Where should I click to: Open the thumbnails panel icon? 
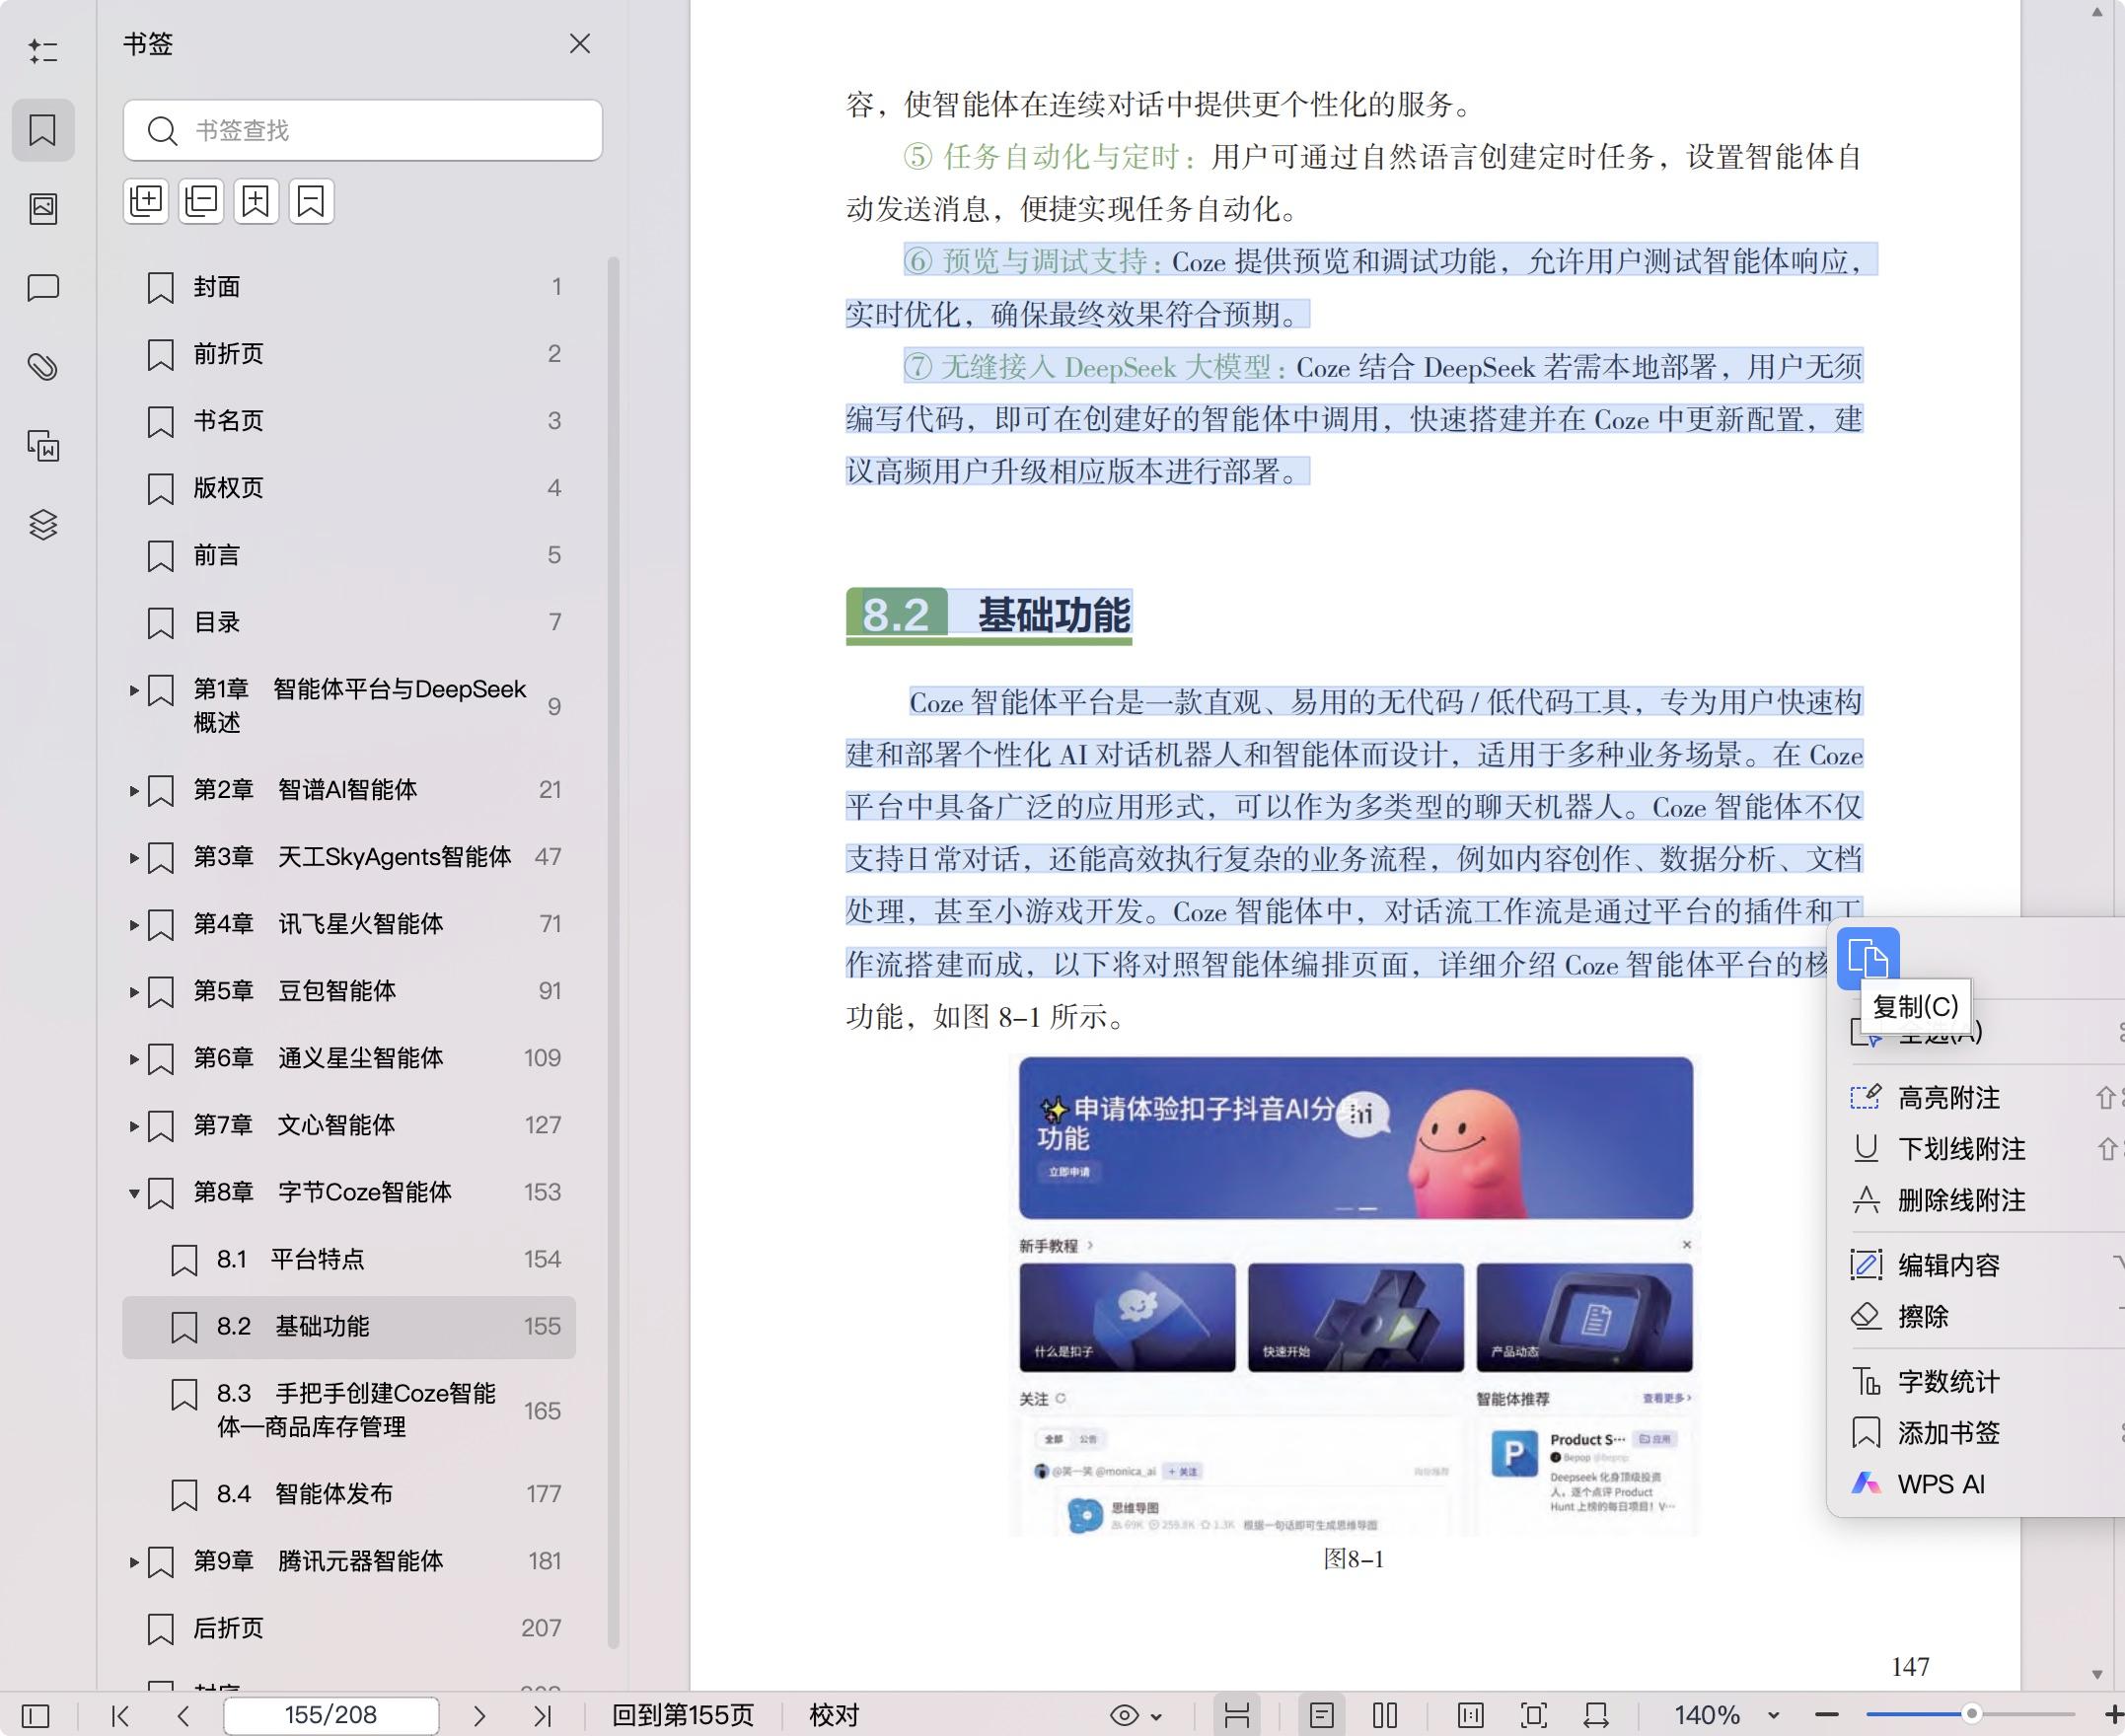pos(43,208)
